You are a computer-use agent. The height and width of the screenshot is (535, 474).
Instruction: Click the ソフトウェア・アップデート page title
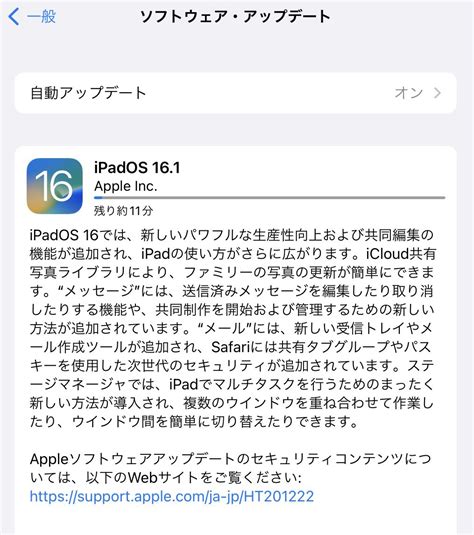tap(235, 16)
